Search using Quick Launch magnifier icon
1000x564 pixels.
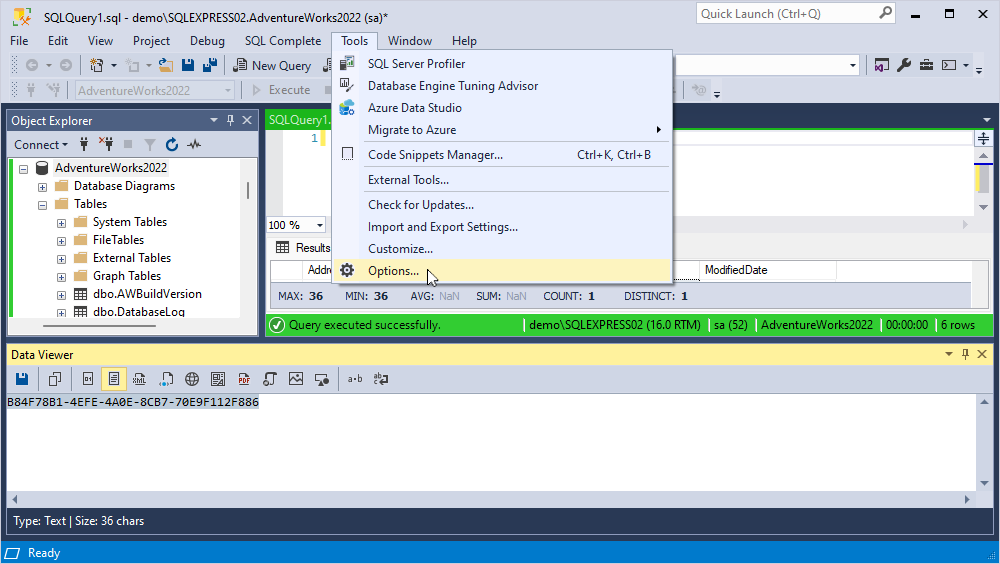tap(886, 13)
